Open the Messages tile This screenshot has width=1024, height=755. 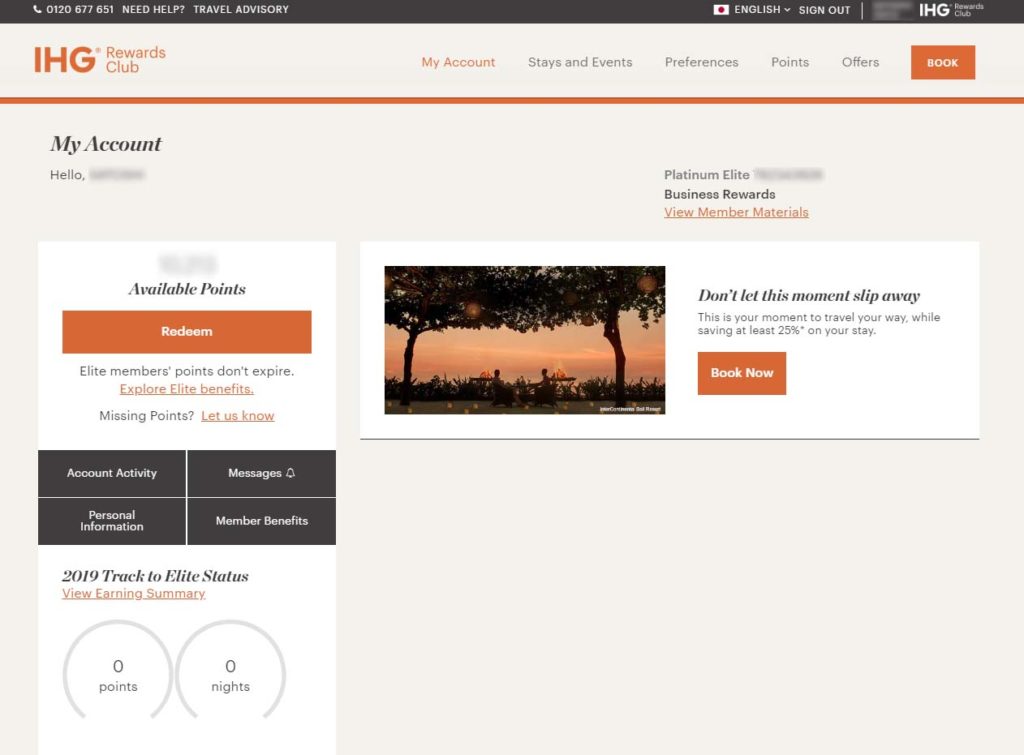(262, 473)
